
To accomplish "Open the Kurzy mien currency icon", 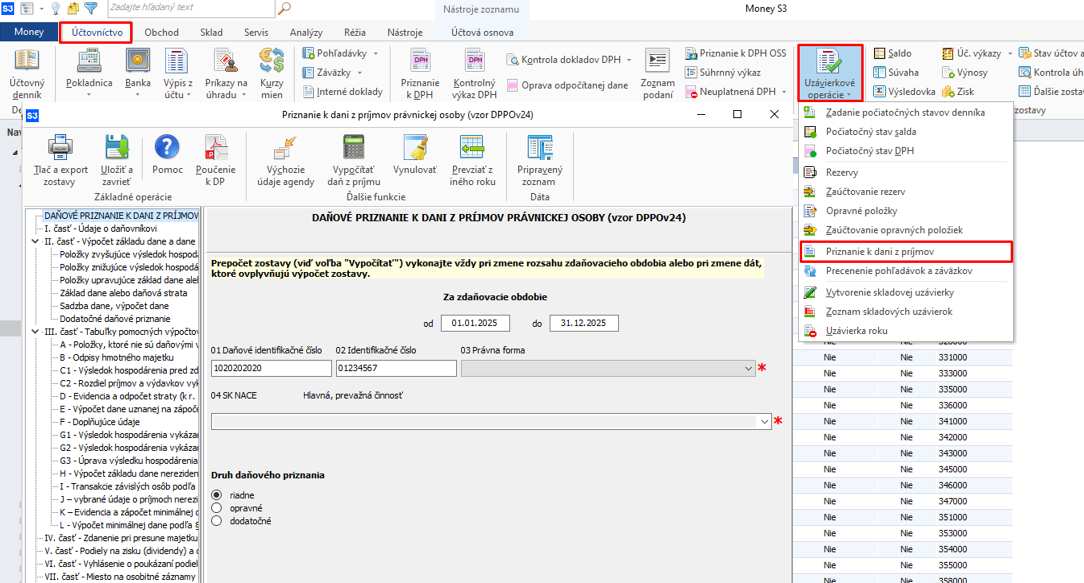I will pos(272,62).
